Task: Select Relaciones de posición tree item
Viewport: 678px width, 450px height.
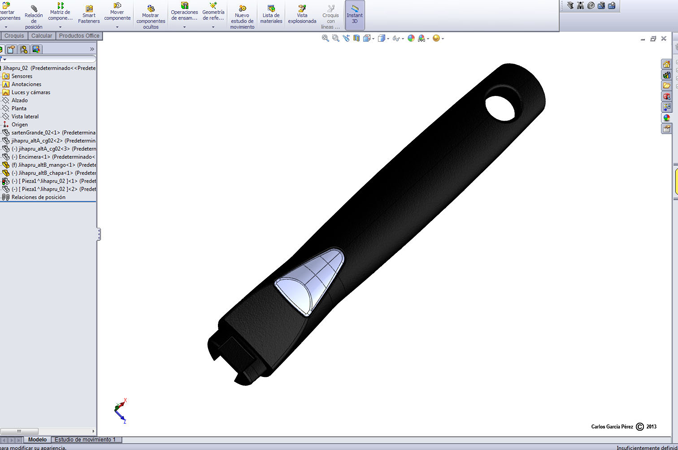Action: point(38,197)
